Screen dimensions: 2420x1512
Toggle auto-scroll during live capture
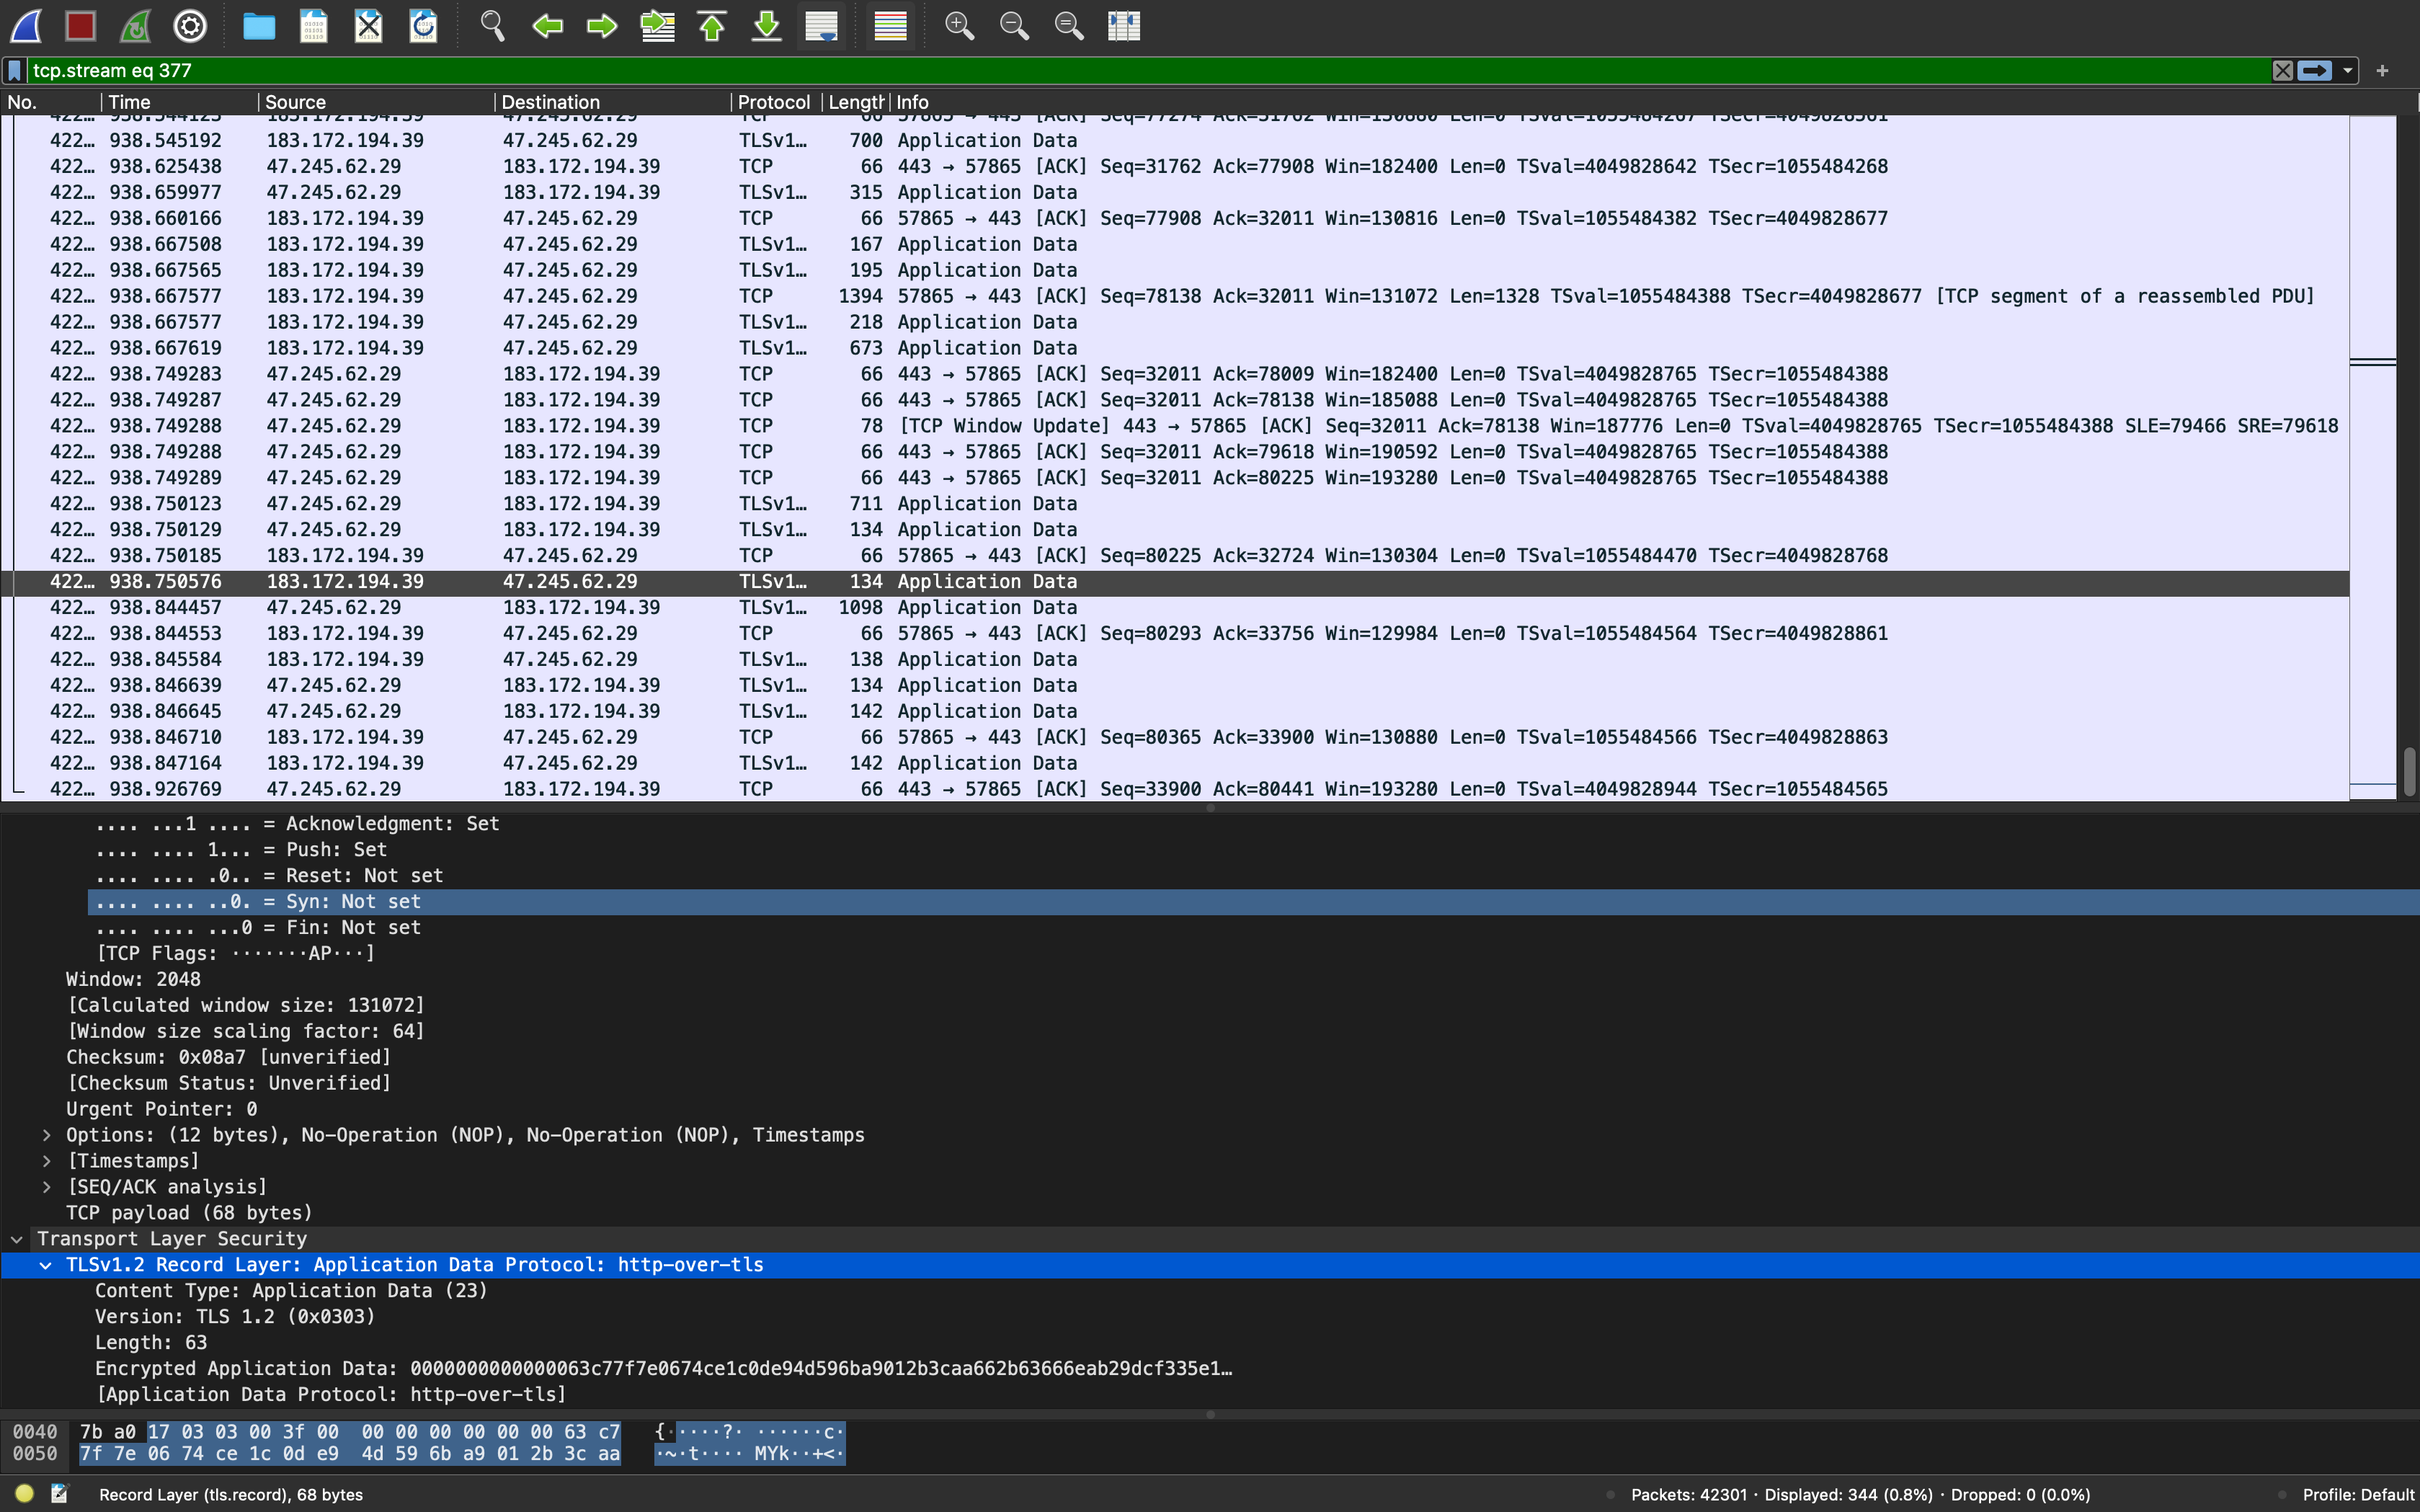821,26
